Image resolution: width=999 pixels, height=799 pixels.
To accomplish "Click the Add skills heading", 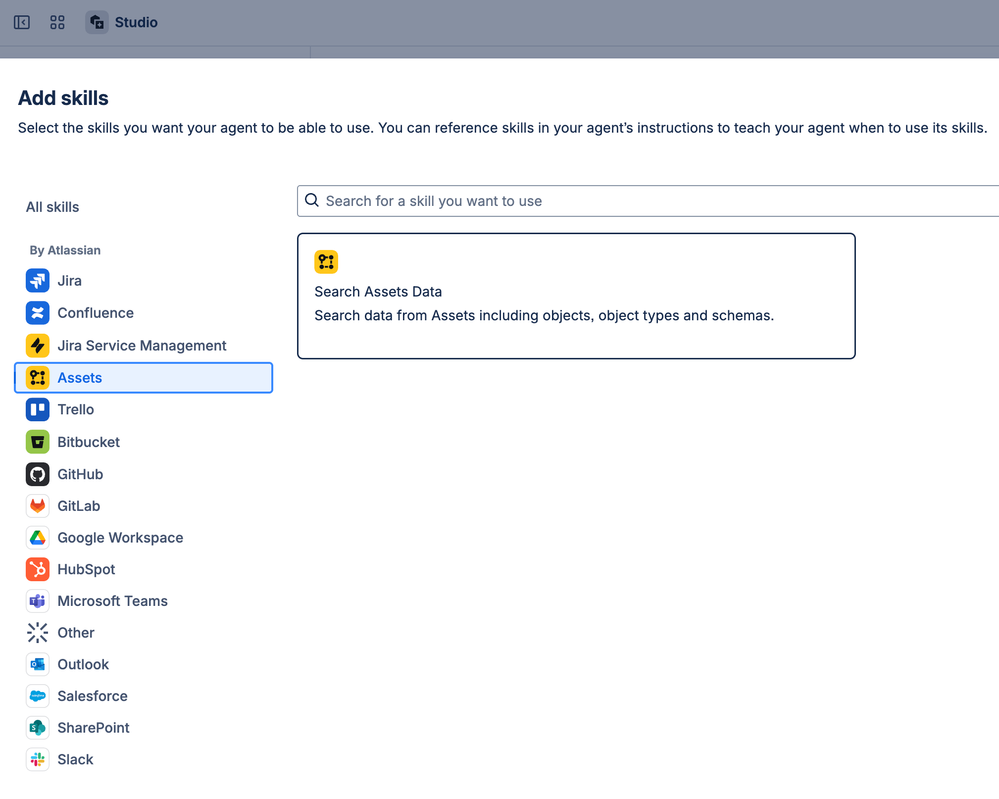I will 63,98.
